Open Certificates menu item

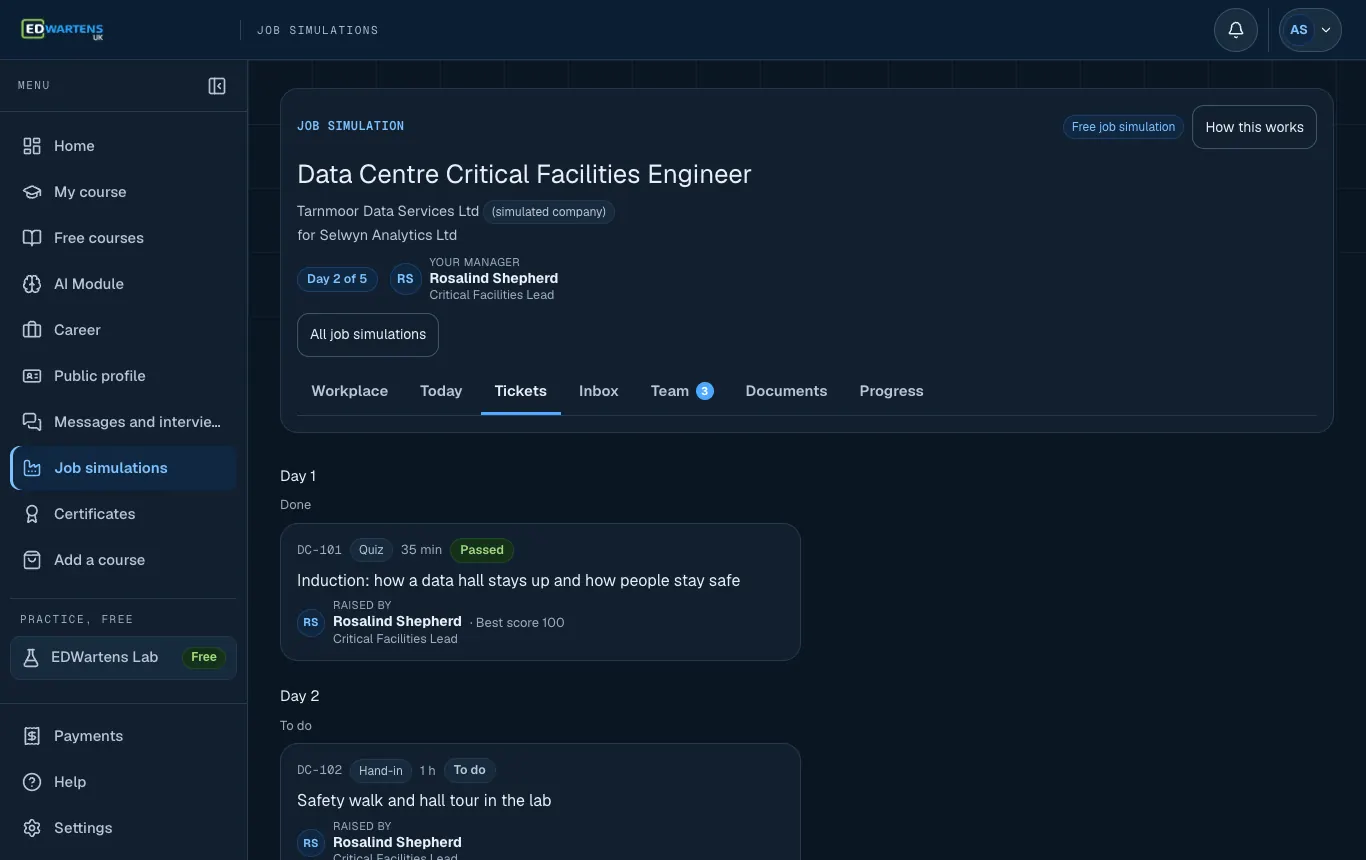point(123,514)
